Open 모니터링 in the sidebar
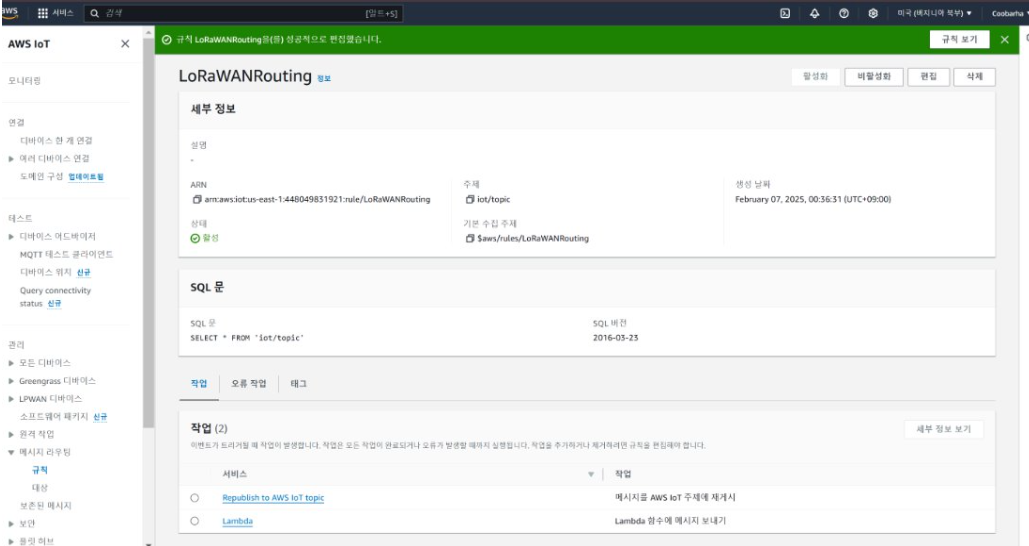 click(x=24, y=81)
